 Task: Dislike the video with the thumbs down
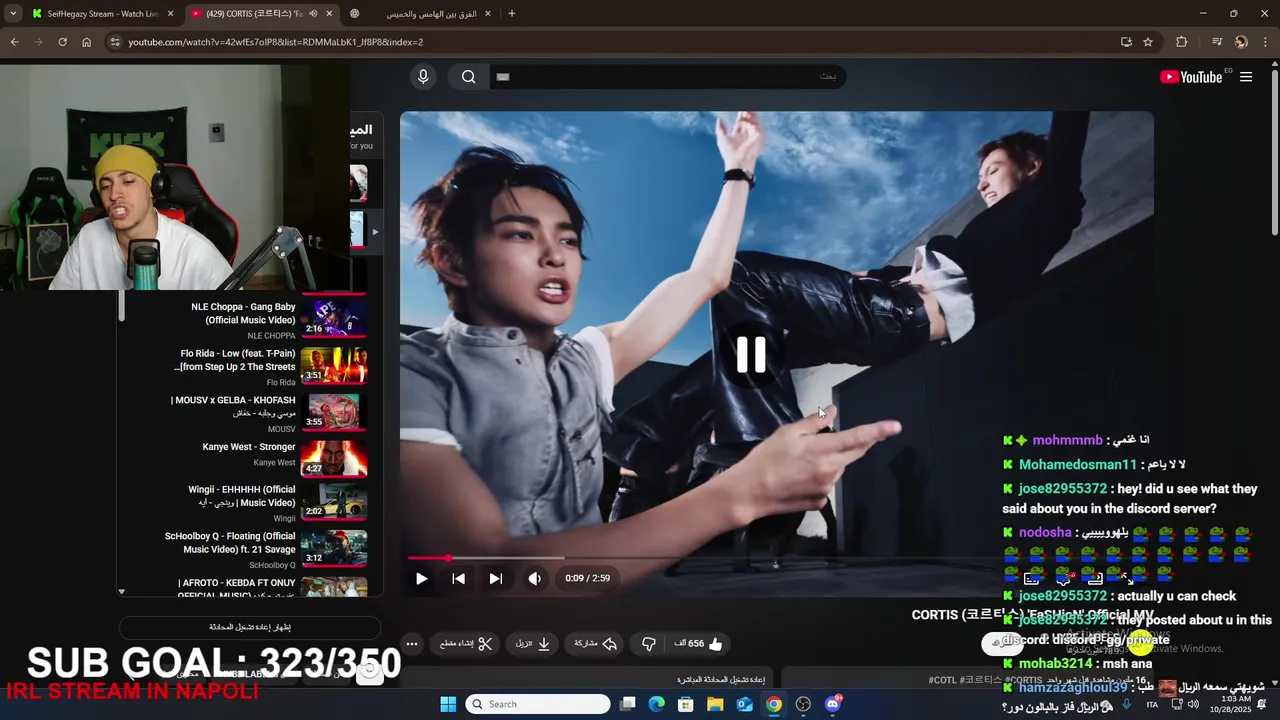pyautogui.click(x=648, y=644)
